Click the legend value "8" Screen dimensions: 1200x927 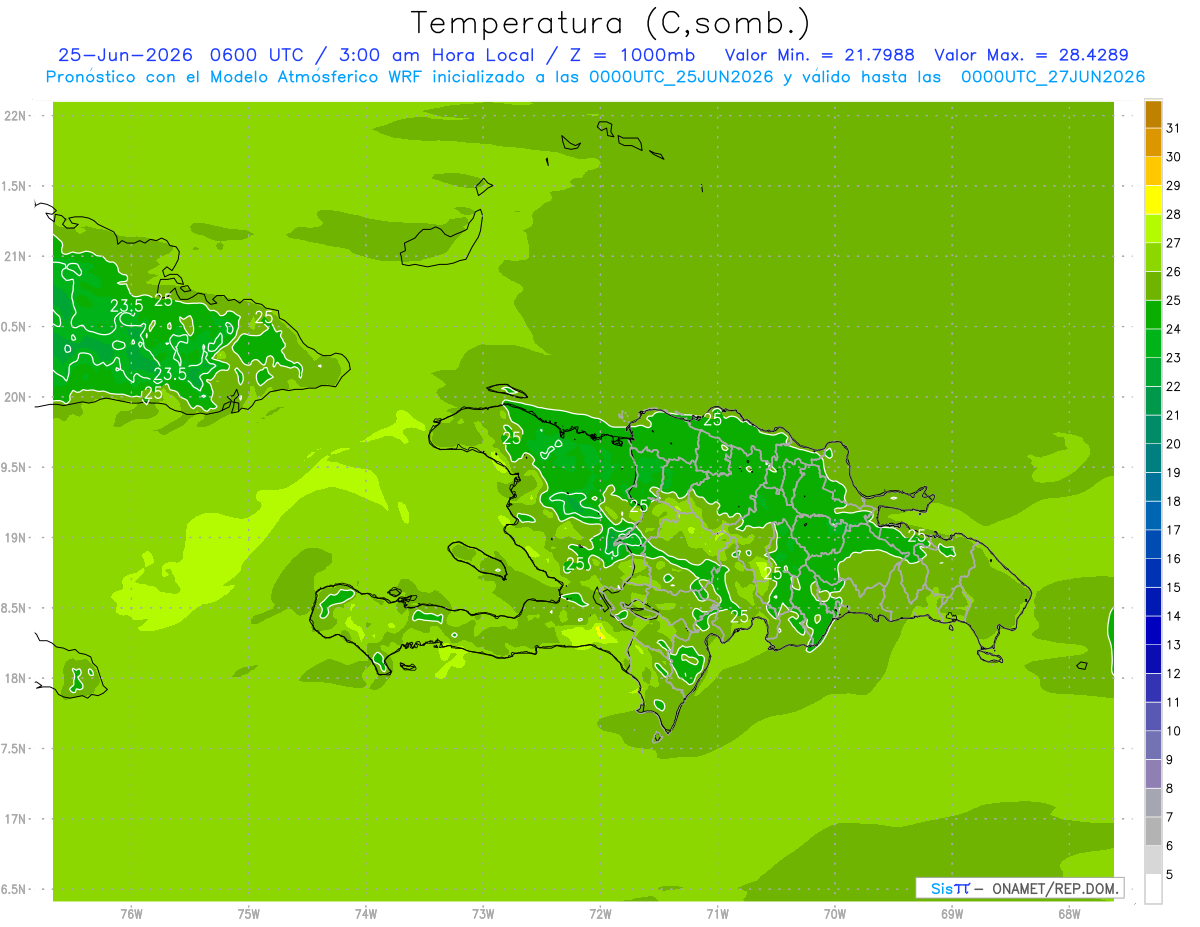[x=1170, y=788]
